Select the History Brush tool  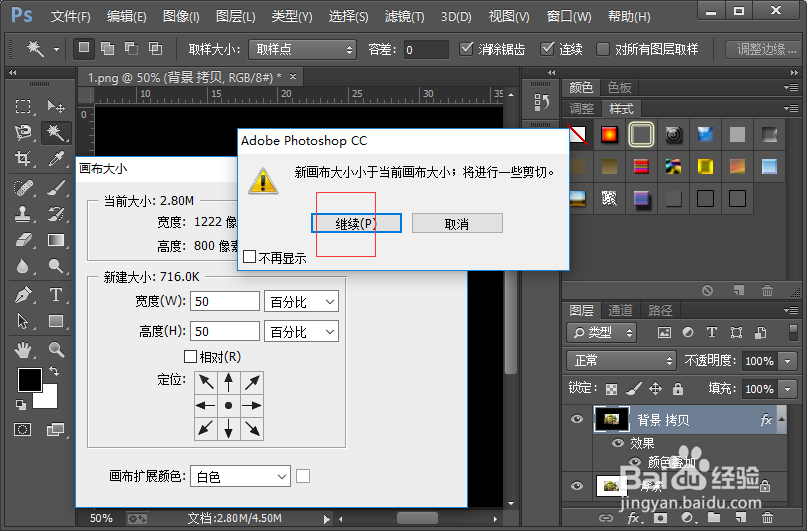pos(56,214)
